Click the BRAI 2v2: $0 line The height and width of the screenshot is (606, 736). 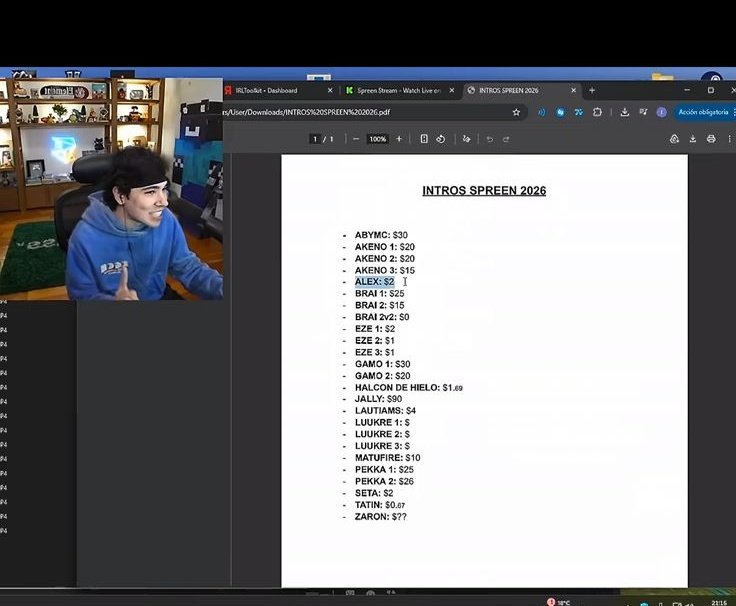382,317
